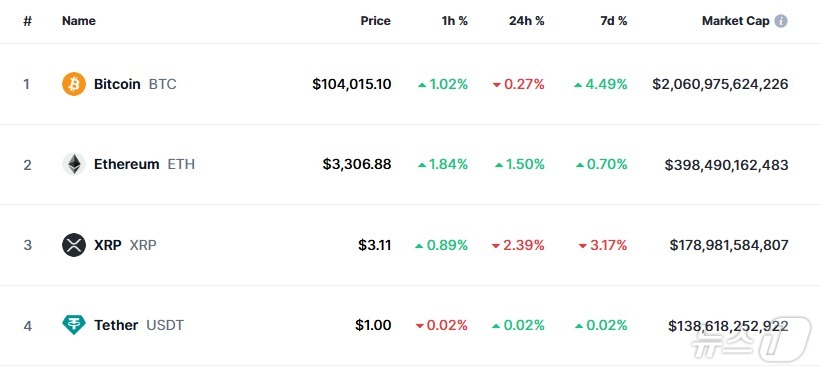
Task: Open the Market Cap info icon
Action: pyautogui.click(x=781, y=21)
